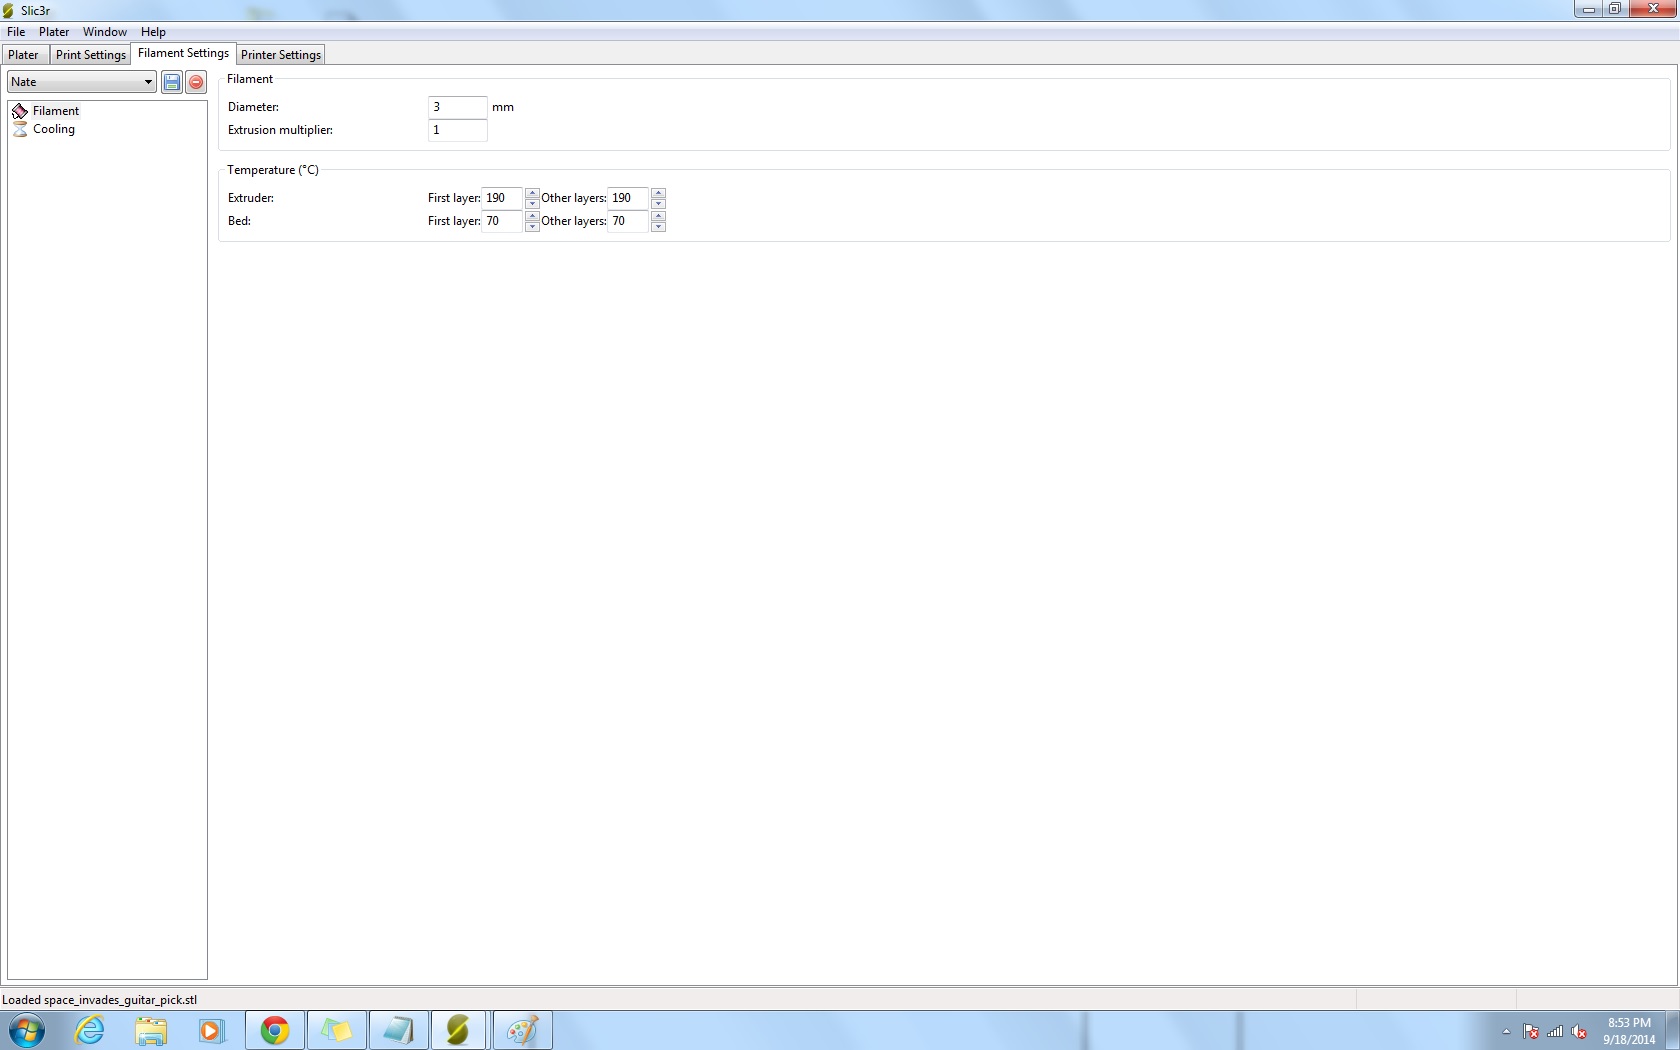Show hidden system tray icons
The image size is (1680, 1050).
pos(1506,1031)
